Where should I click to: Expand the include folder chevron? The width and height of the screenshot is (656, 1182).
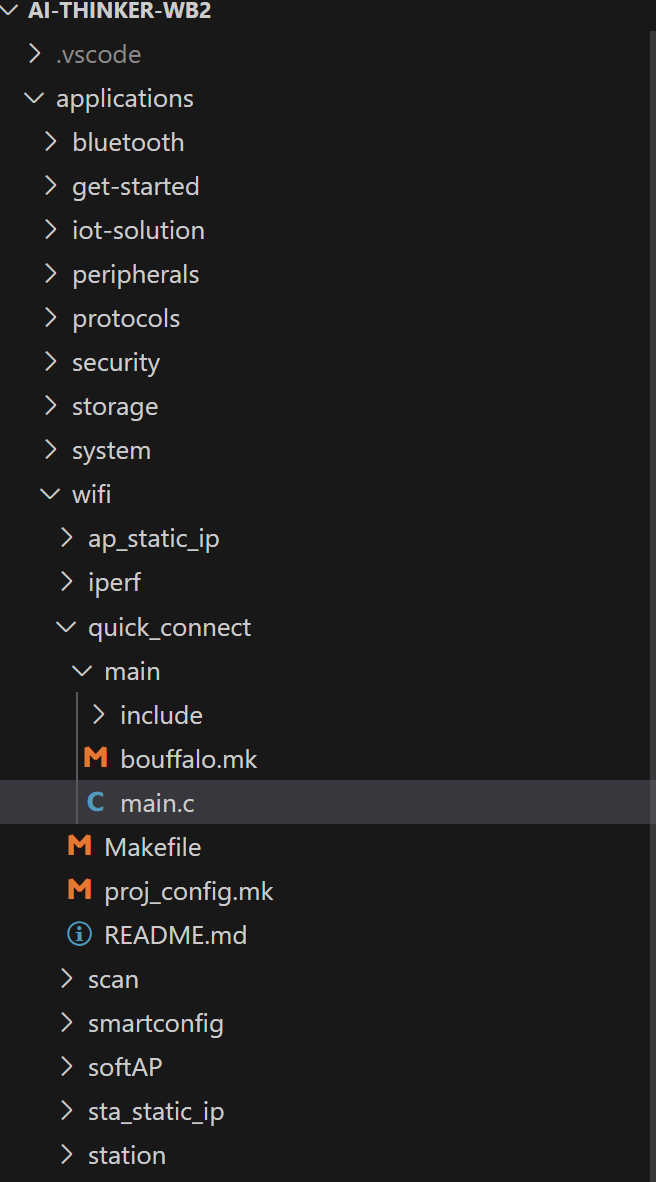point(98,715)
